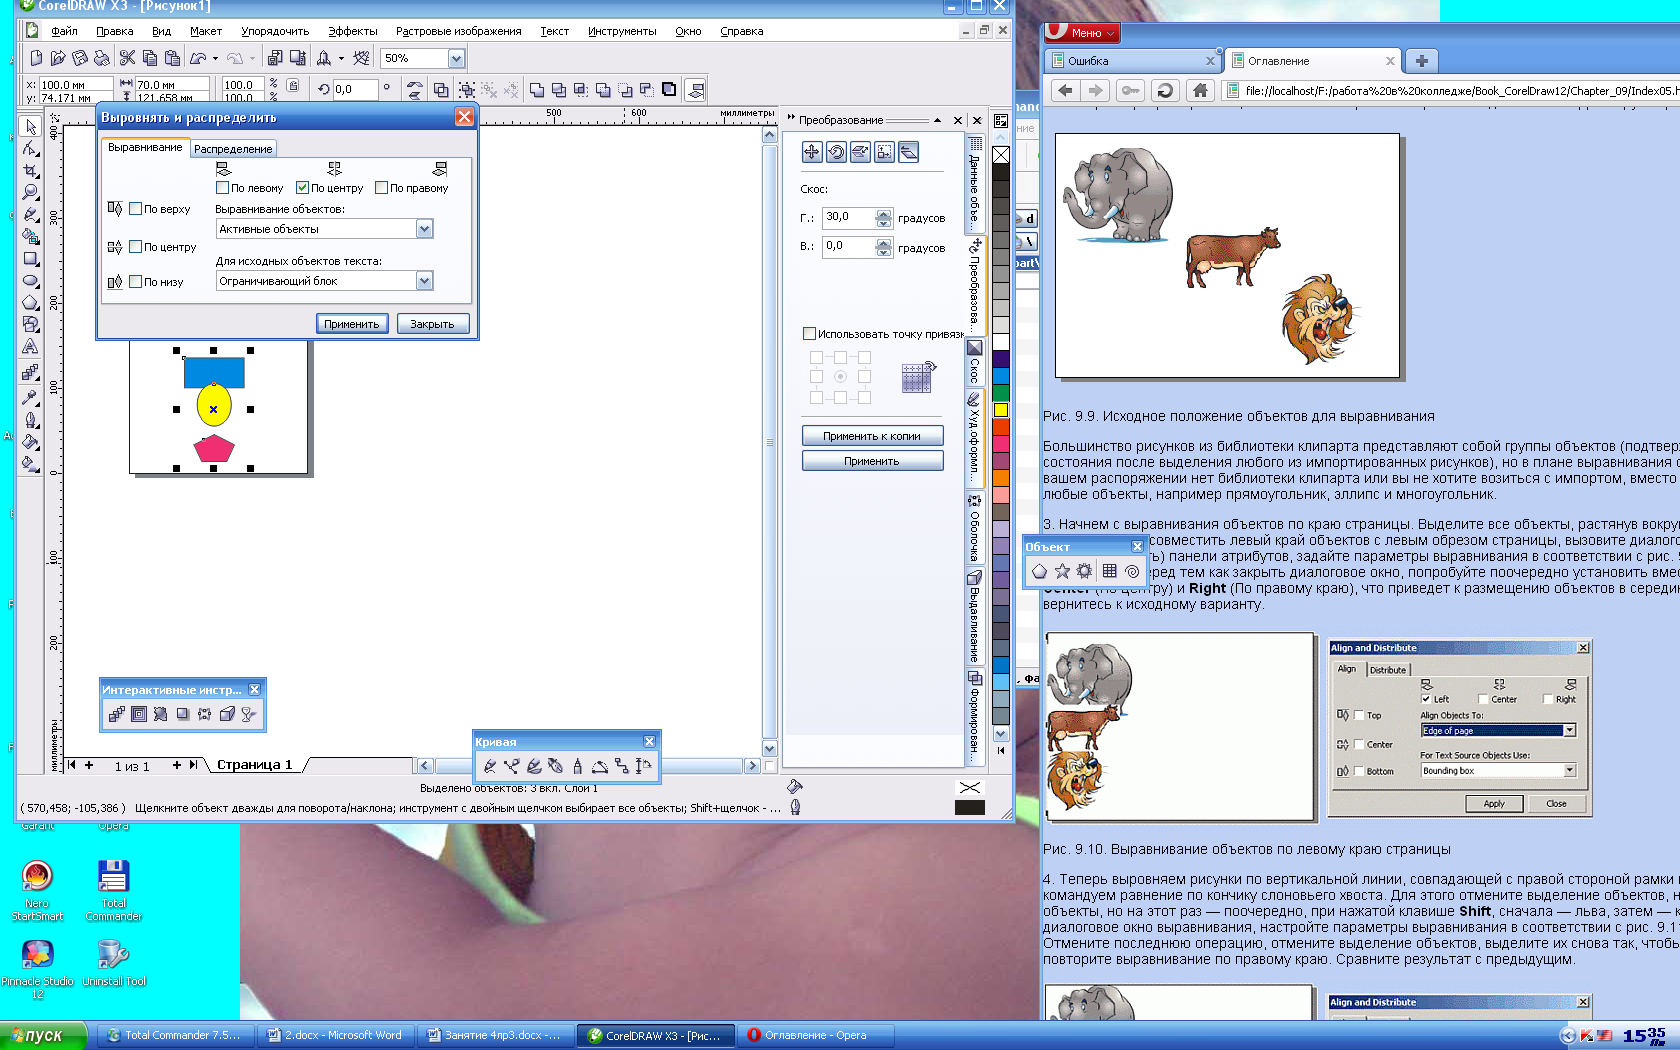Select the Text tool

click(31, 346)
